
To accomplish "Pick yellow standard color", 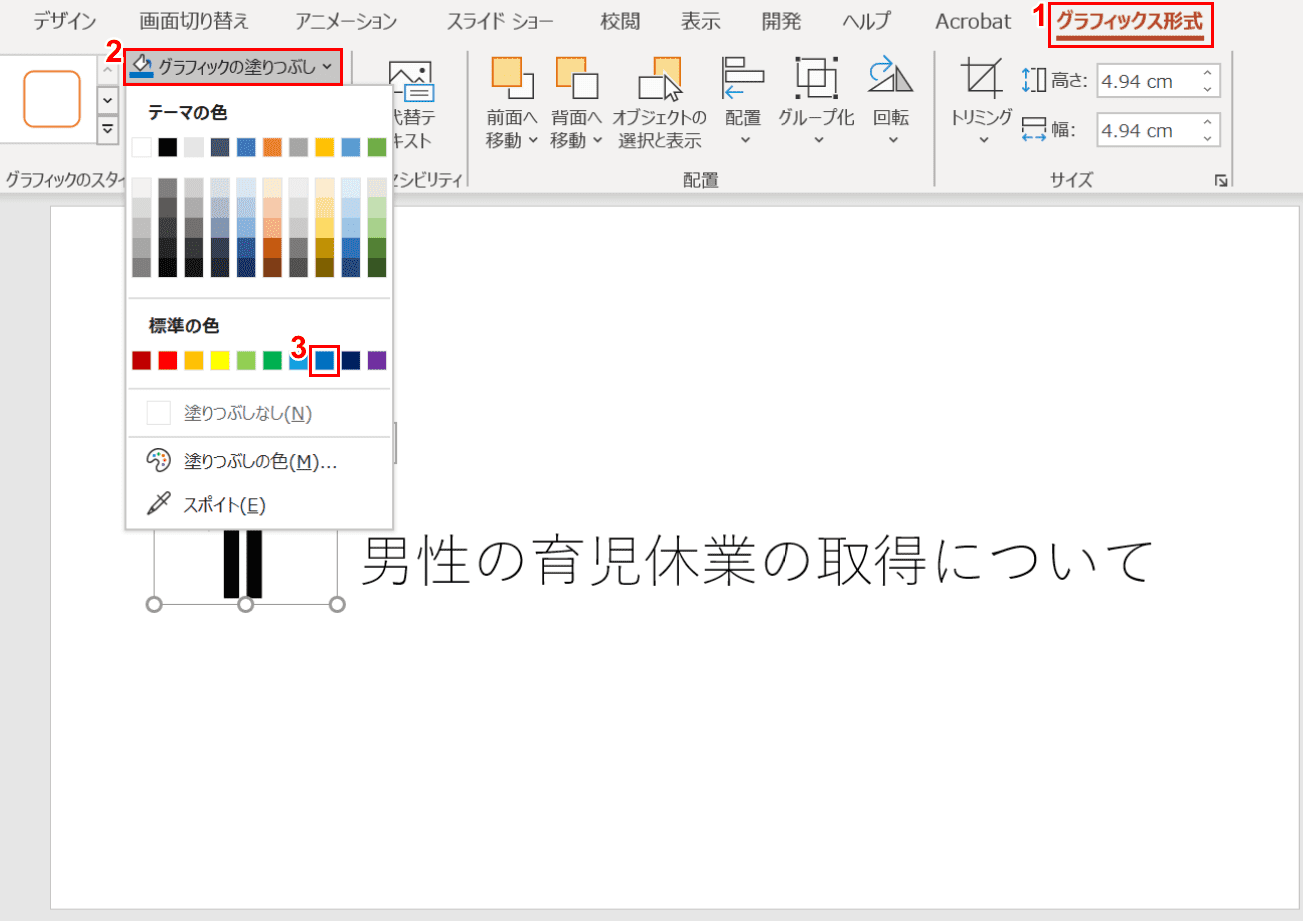I will (220, 360).
